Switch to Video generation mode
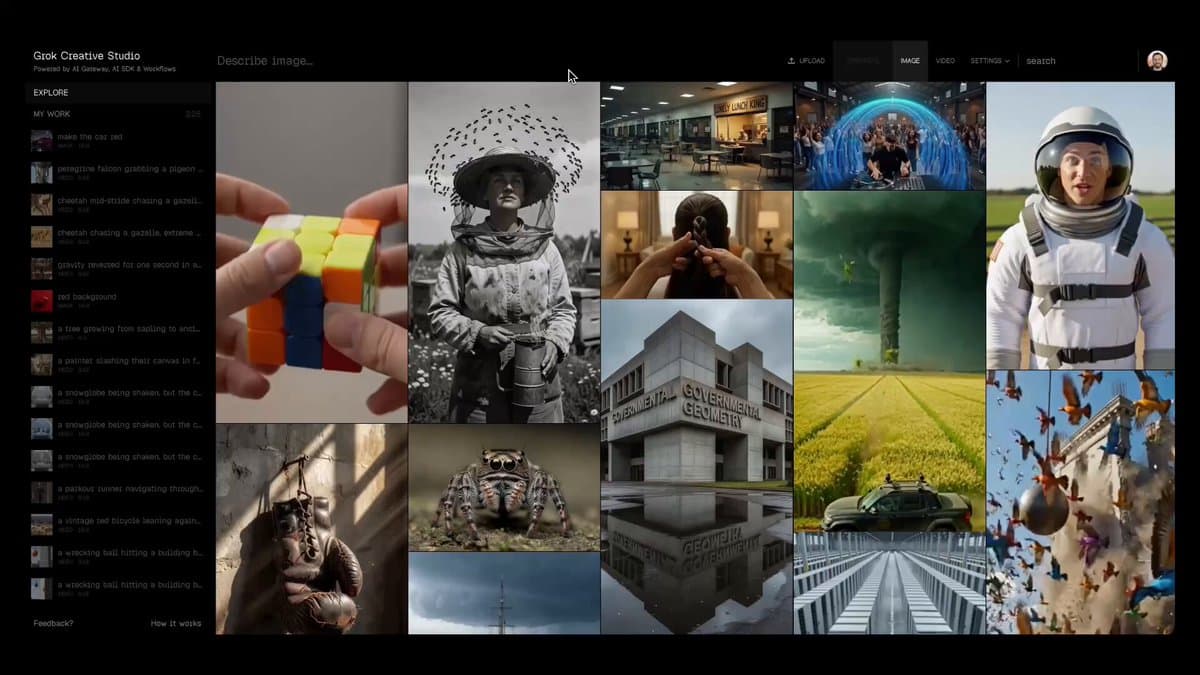 coord(945,61)
